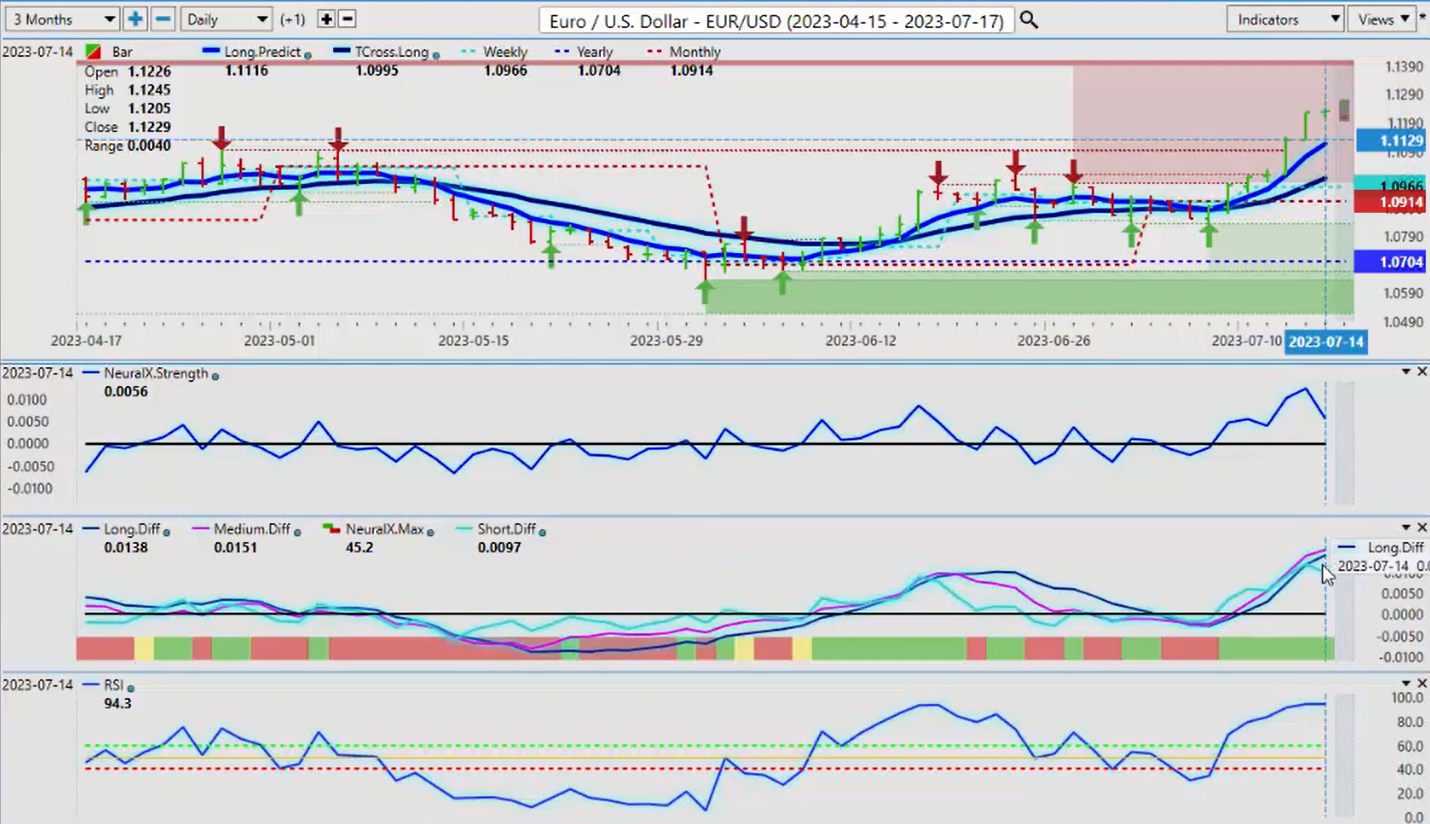This screenshot has width=1430, height=824.
Task: Click the blue plus zoom-in button
Action: tap(135, 19)
